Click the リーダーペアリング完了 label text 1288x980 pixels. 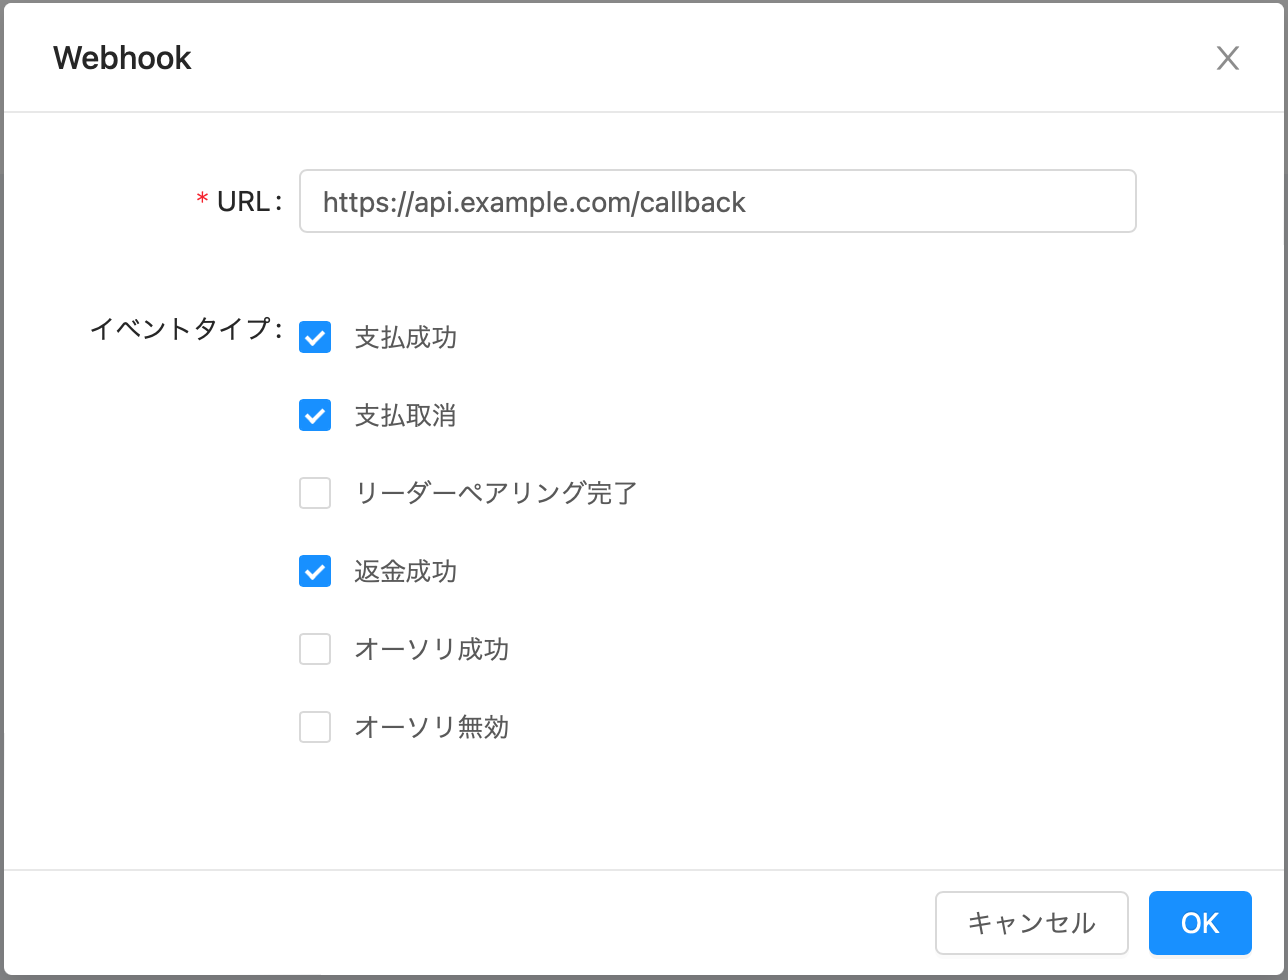pos(495,493)
